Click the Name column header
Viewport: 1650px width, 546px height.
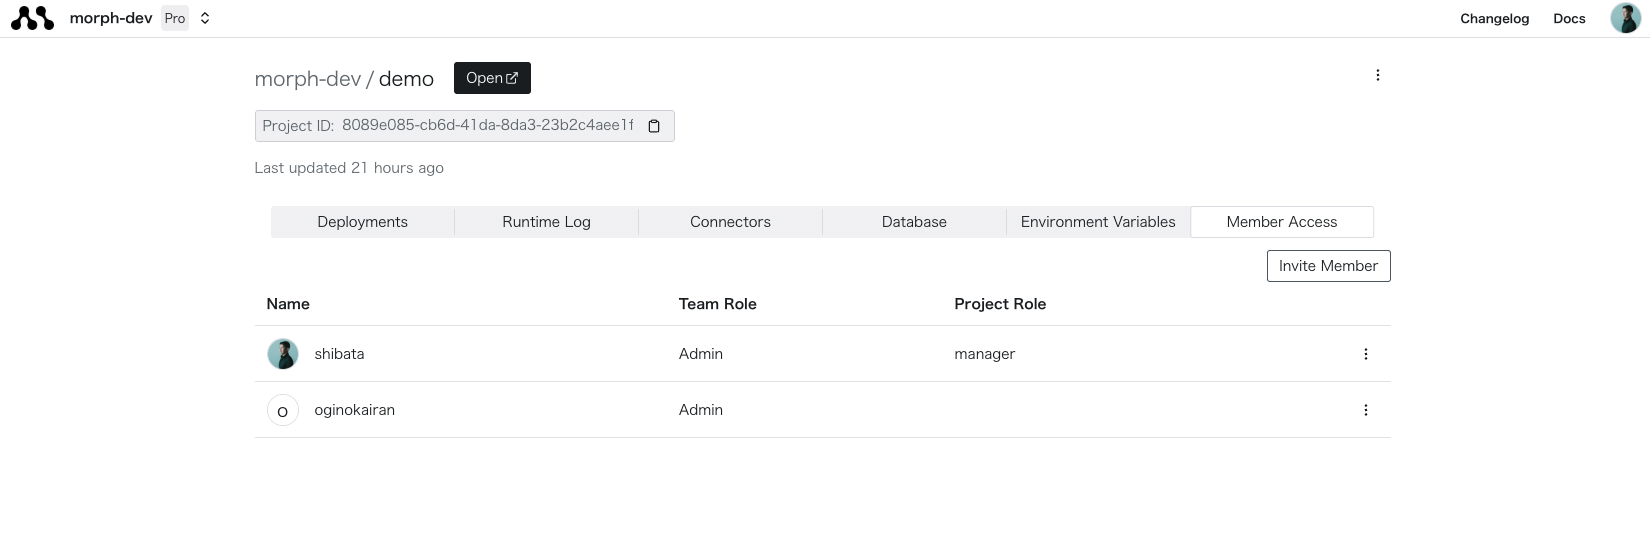288,304
